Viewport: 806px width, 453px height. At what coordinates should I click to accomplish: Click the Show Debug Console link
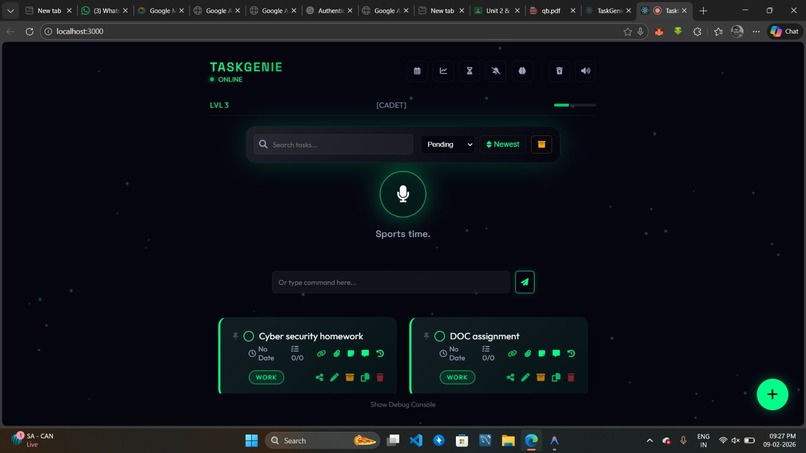point(403,405)
